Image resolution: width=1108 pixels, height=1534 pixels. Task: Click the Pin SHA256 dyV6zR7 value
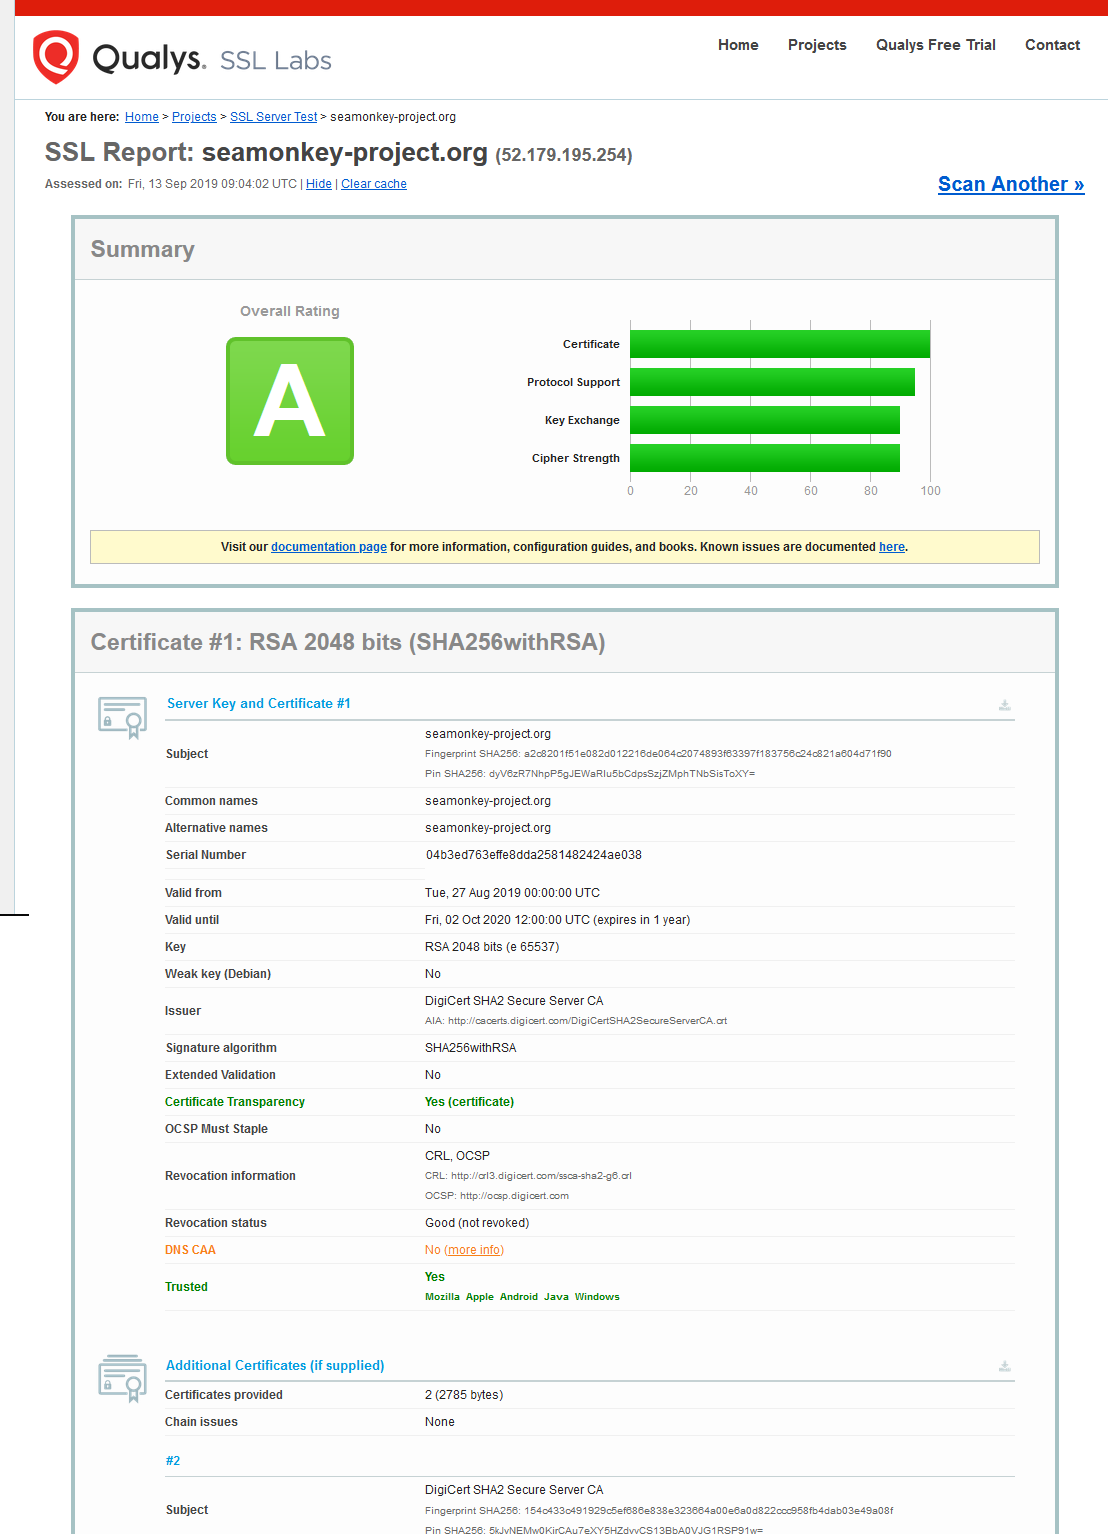tap(622, 774)
